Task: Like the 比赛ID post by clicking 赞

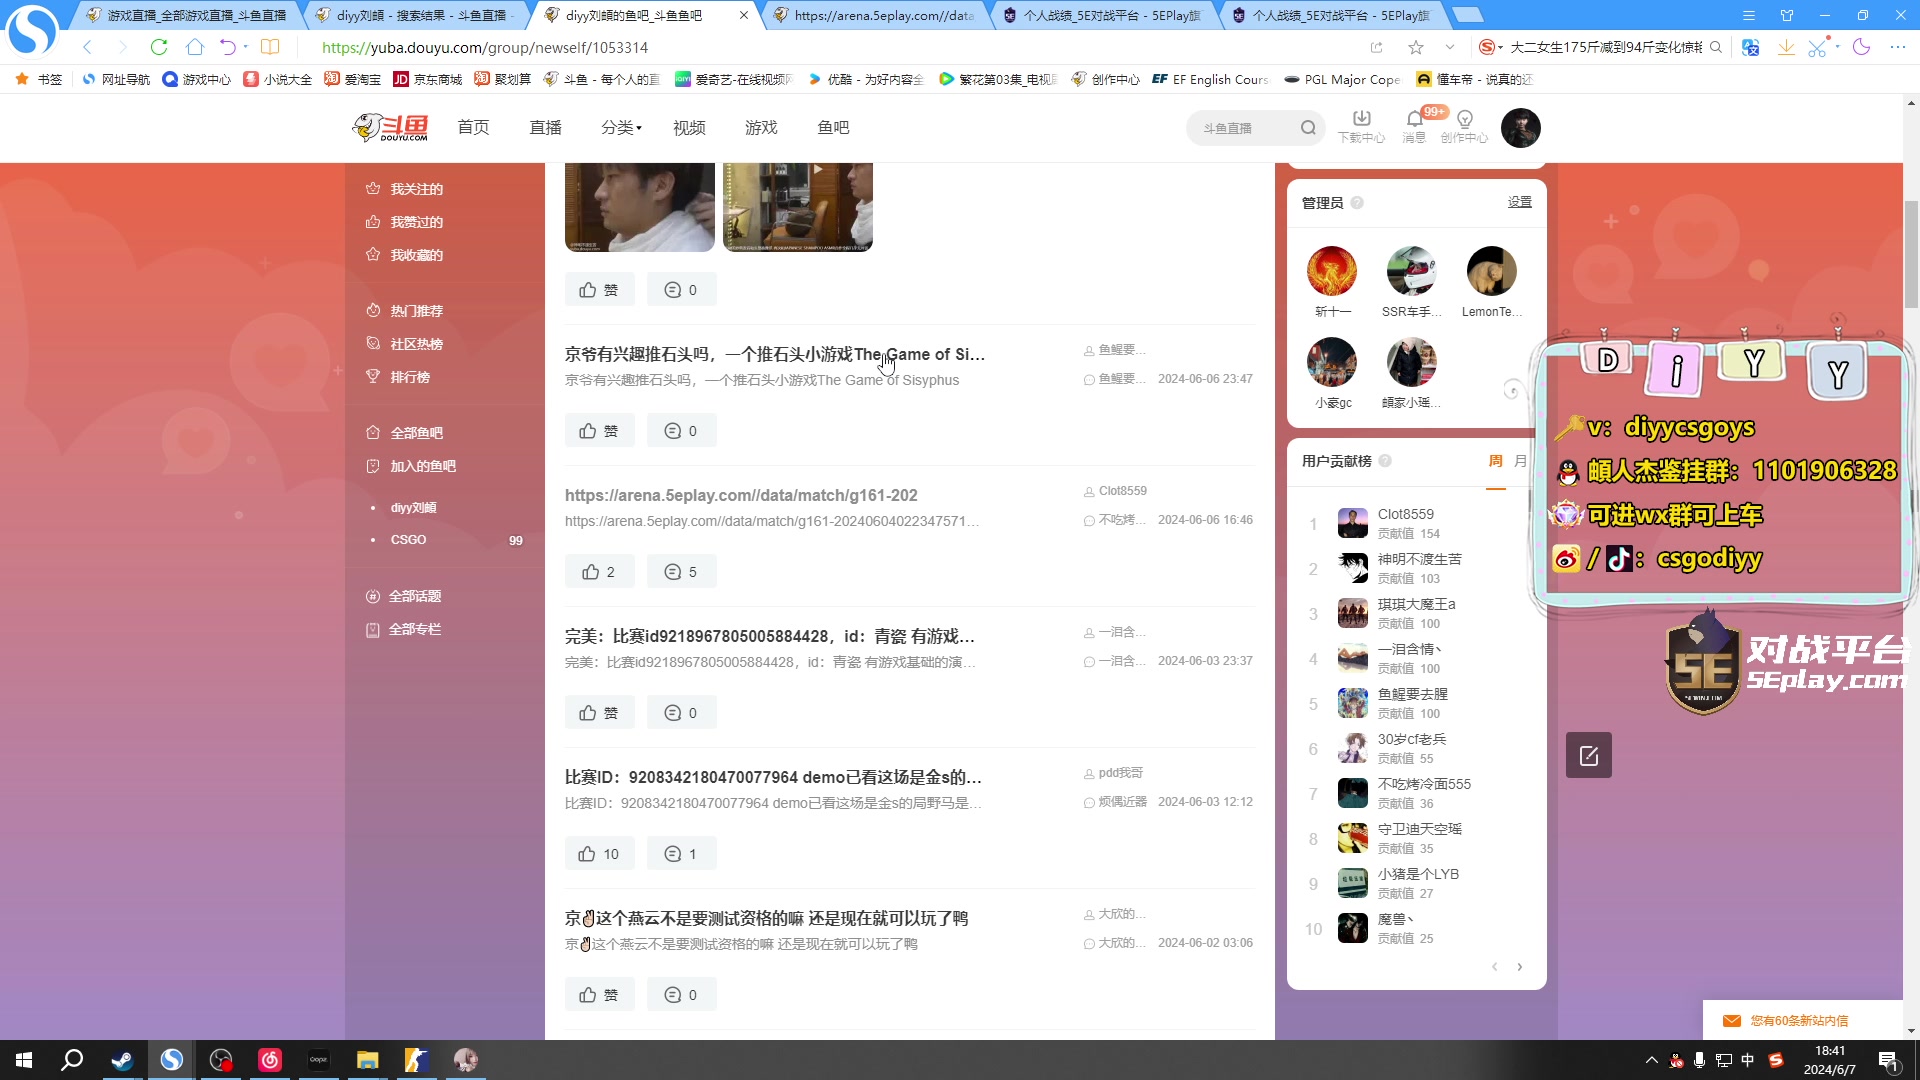Action: [599, 853]
